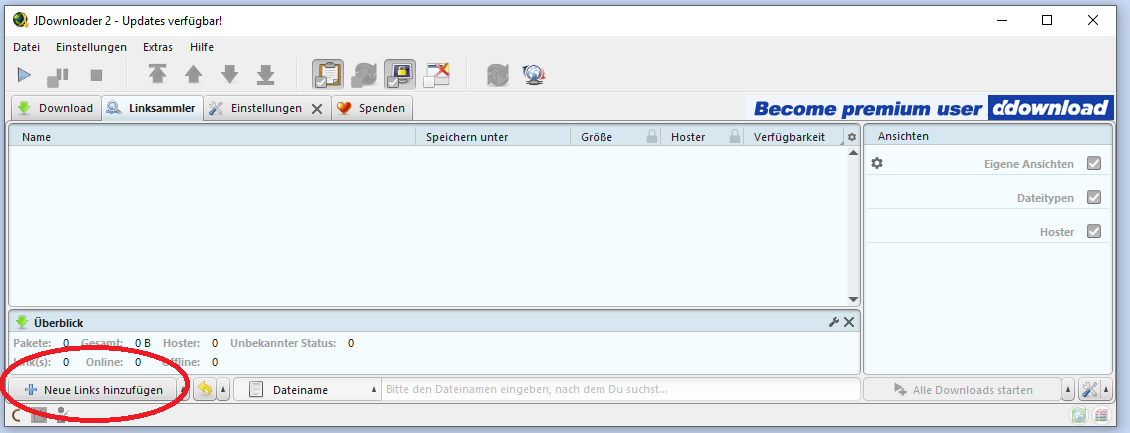This screenshot has height=433, width=1130.
Task: Perform a reconnect via toolbar icon
Action: [498, 74]
